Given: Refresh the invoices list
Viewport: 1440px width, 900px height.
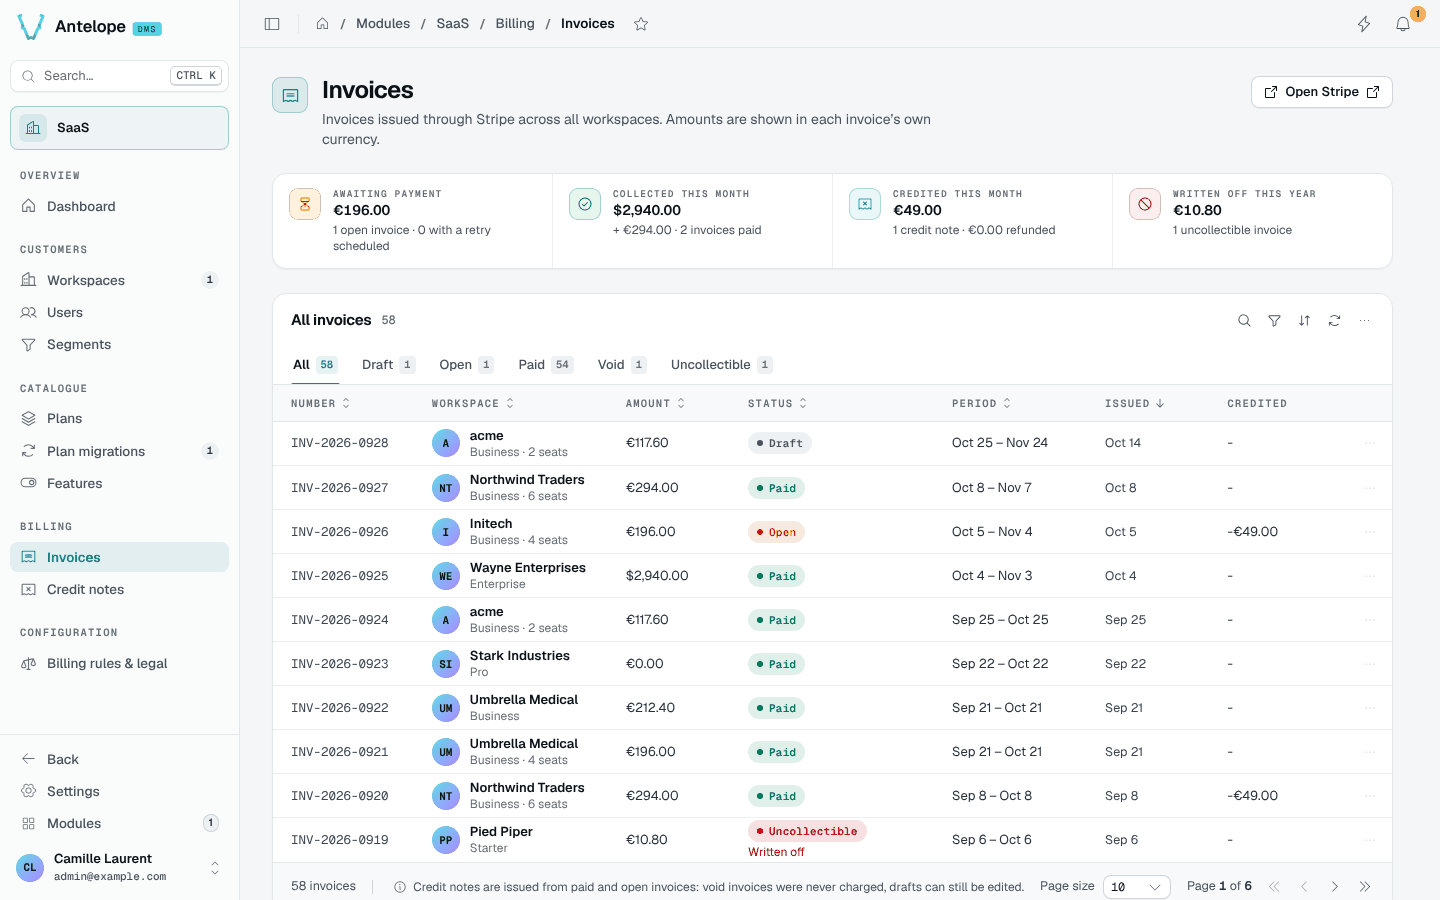Looking at the screenshot, I should [x=1334, y=321].
